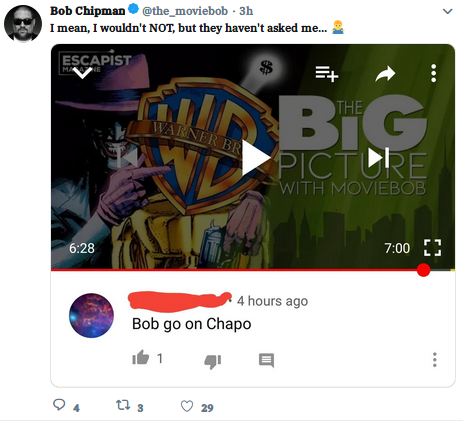Dislike the 'Bob go on Chapo' comment
This screenshot has width=463, height=422.
coord(212,361)
